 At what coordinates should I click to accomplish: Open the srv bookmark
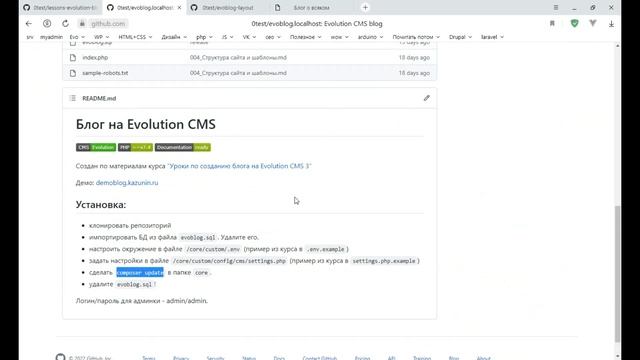(x=30, y=37)
